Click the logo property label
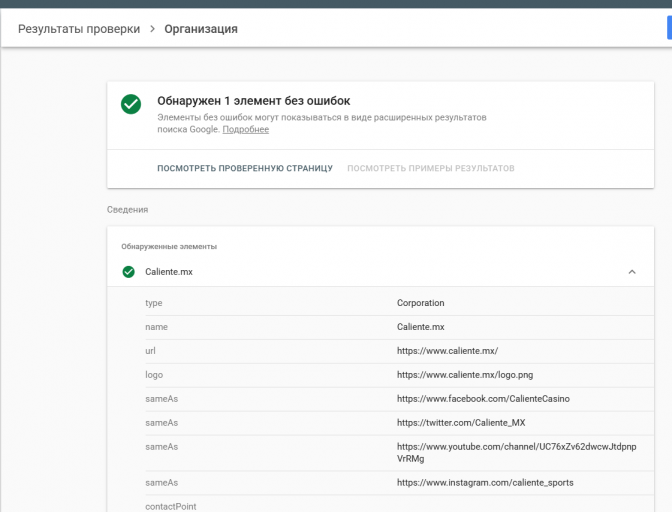The image size is (672, 512). click(x=154, y=375)
